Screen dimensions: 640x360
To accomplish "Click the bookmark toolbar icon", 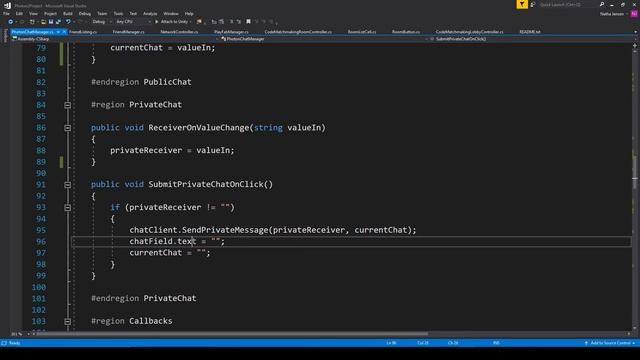I will click(248, 22).
